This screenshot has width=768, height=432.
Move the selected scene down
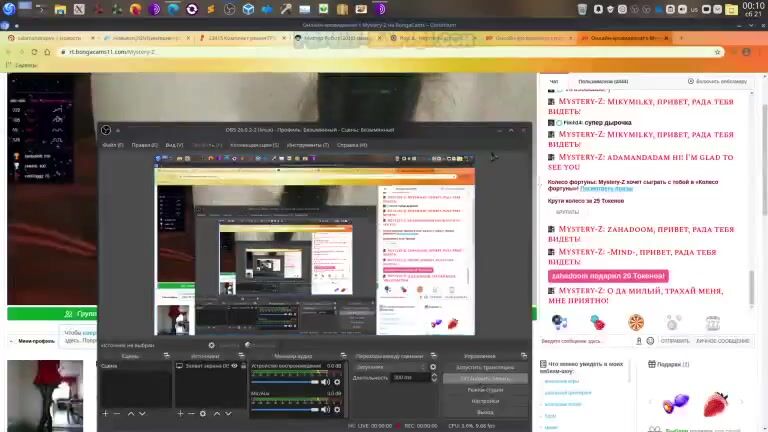click(142, 413)
